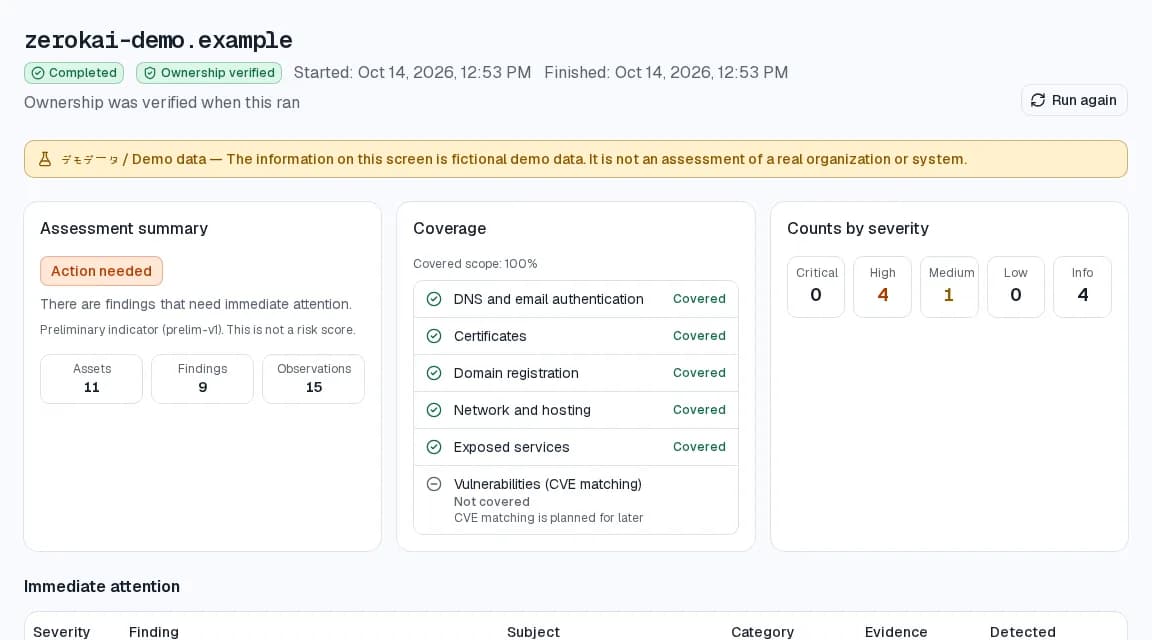Click Covered status for Certificates
1152x640 pixels.
tap(699, 336)
